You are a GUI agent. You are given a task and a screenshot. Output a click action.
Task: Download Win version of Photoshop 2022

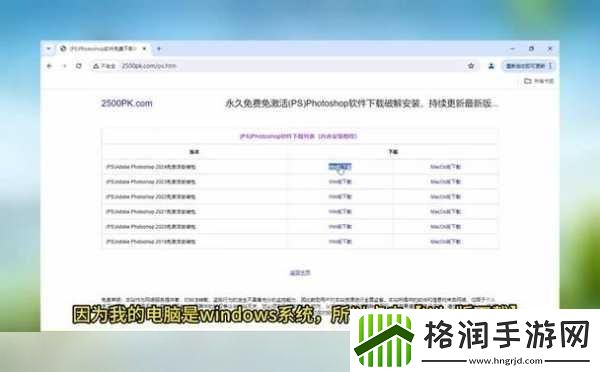point(340,197)
